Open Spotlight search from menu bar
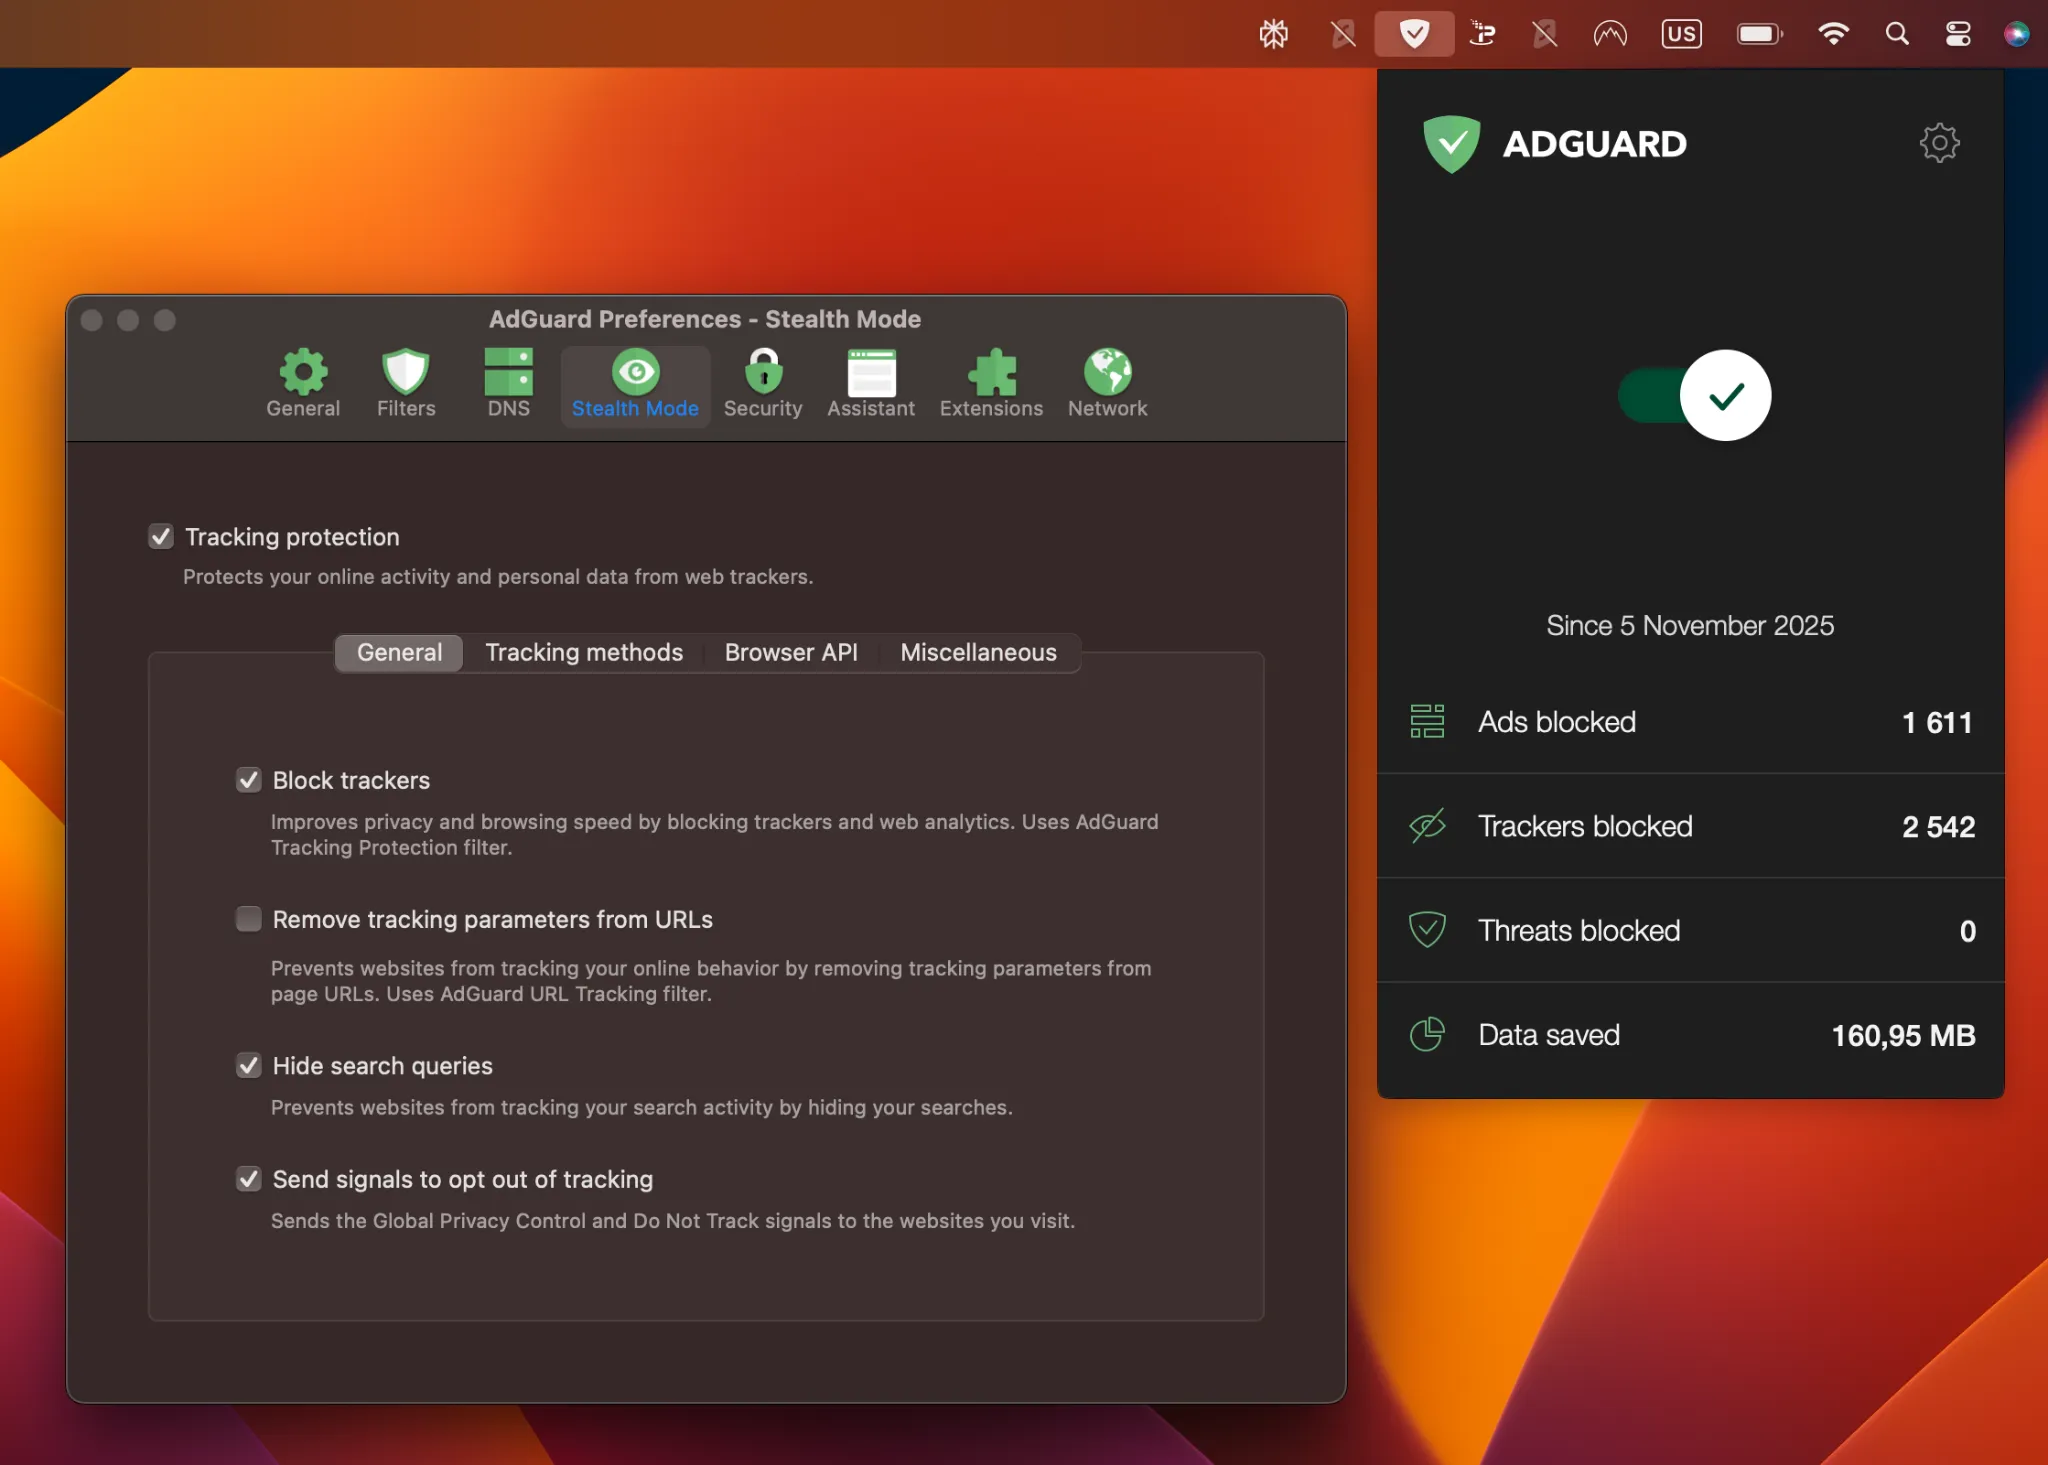The width and height of the screenshot is (2048, 1465). pos(1896,34)
